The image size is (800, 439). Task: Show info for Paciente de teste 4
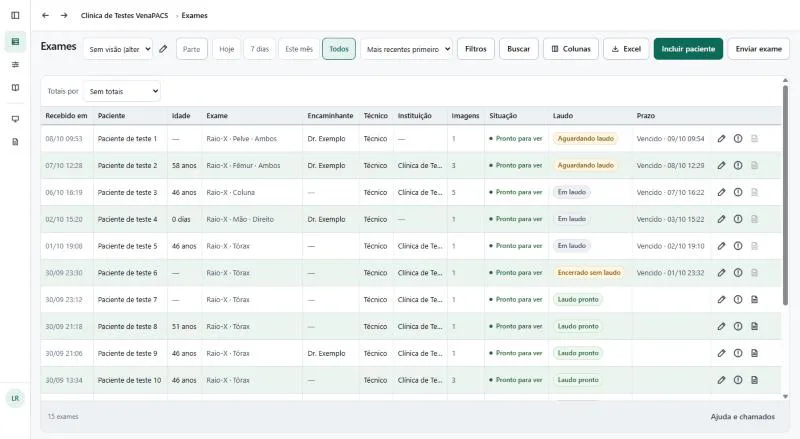(738, 219)
